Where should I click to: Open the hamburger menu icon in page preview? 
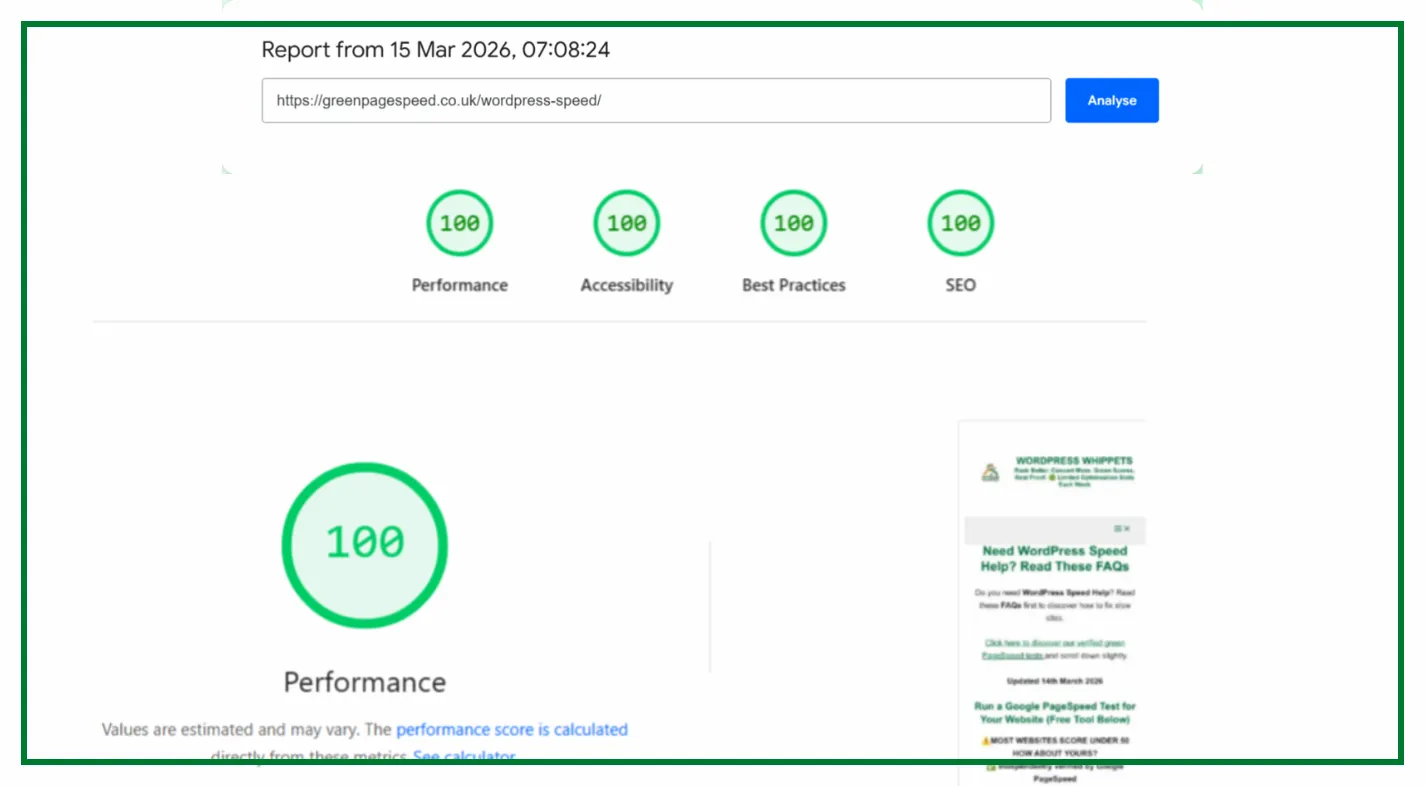click(1117, 529)
